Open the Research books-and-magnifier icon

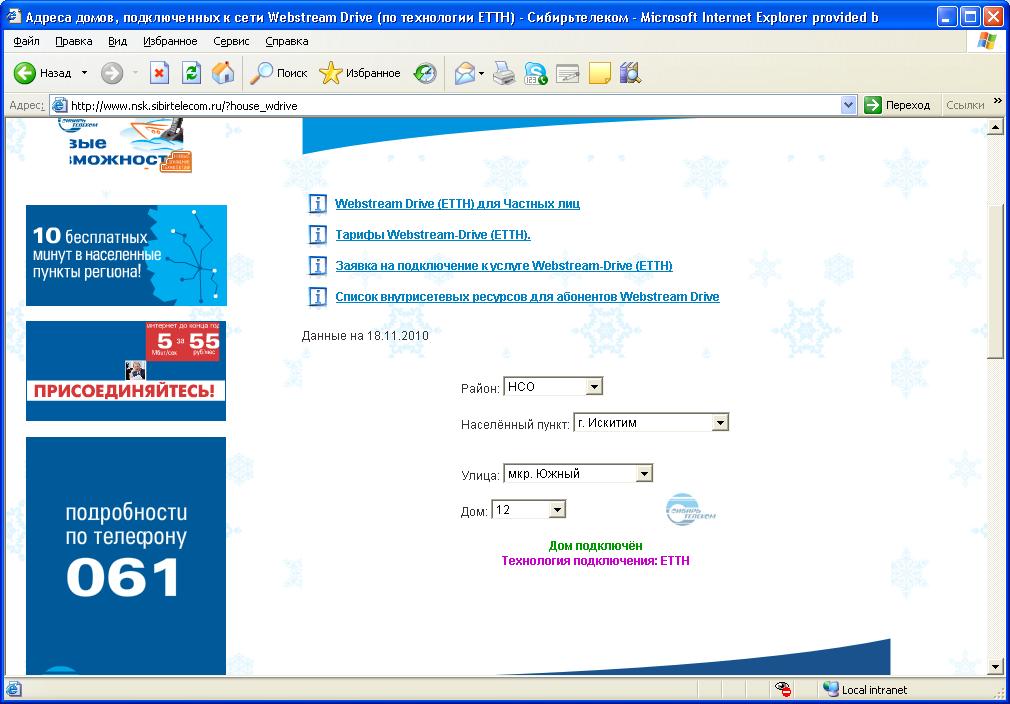tap(631, 73)
